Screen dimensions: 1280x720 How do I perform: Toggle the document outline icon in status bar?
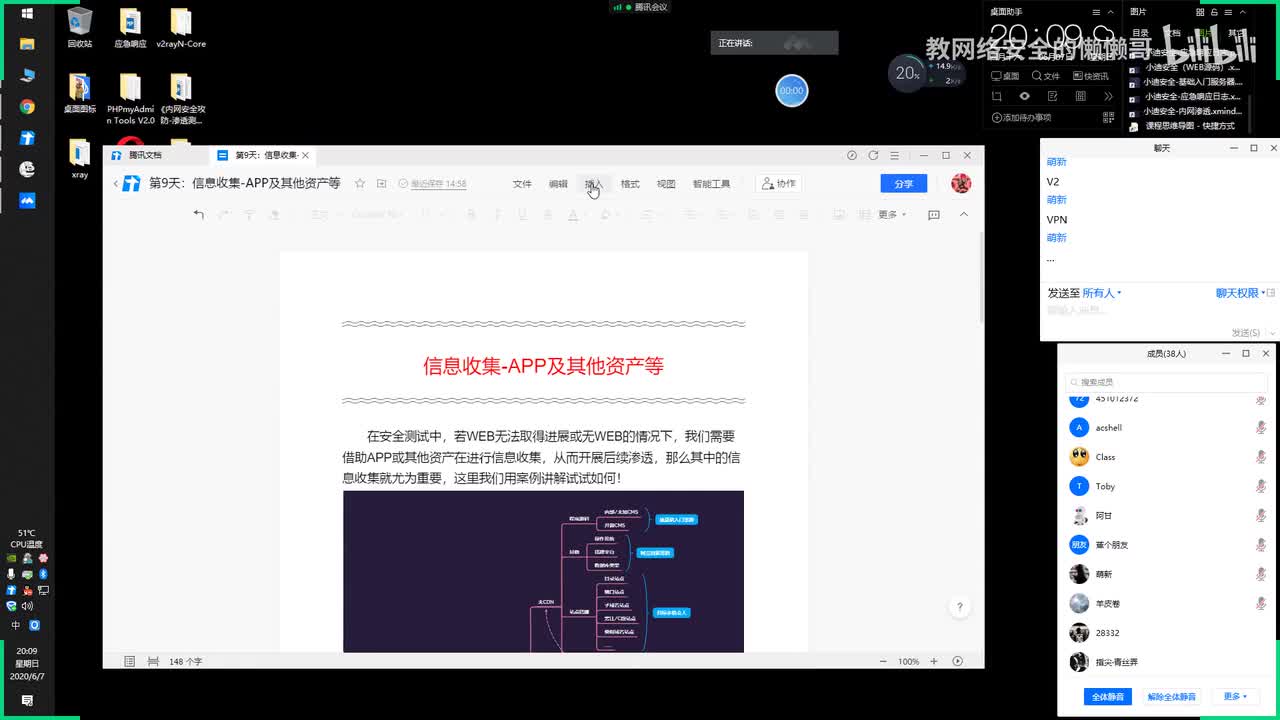pyautogui.click(x=130, y=661)
